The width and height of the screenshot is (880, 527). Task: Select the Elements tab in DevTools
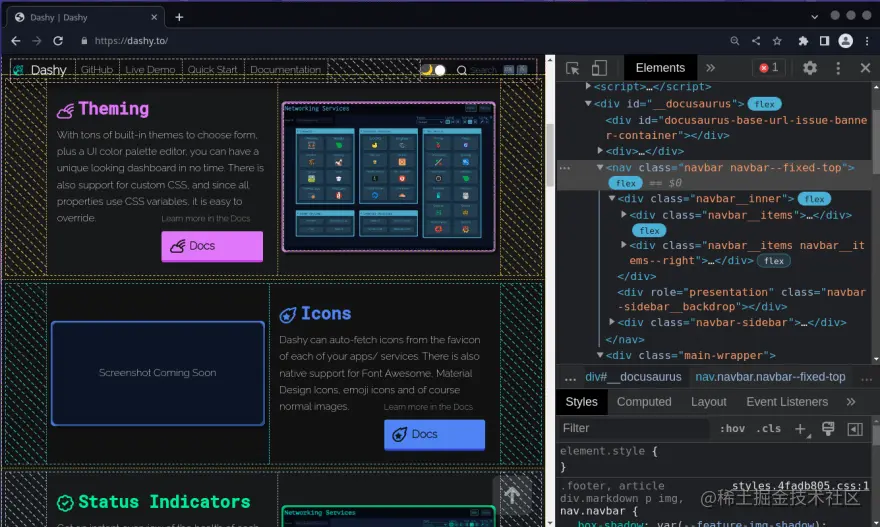[x=660, y=68]
